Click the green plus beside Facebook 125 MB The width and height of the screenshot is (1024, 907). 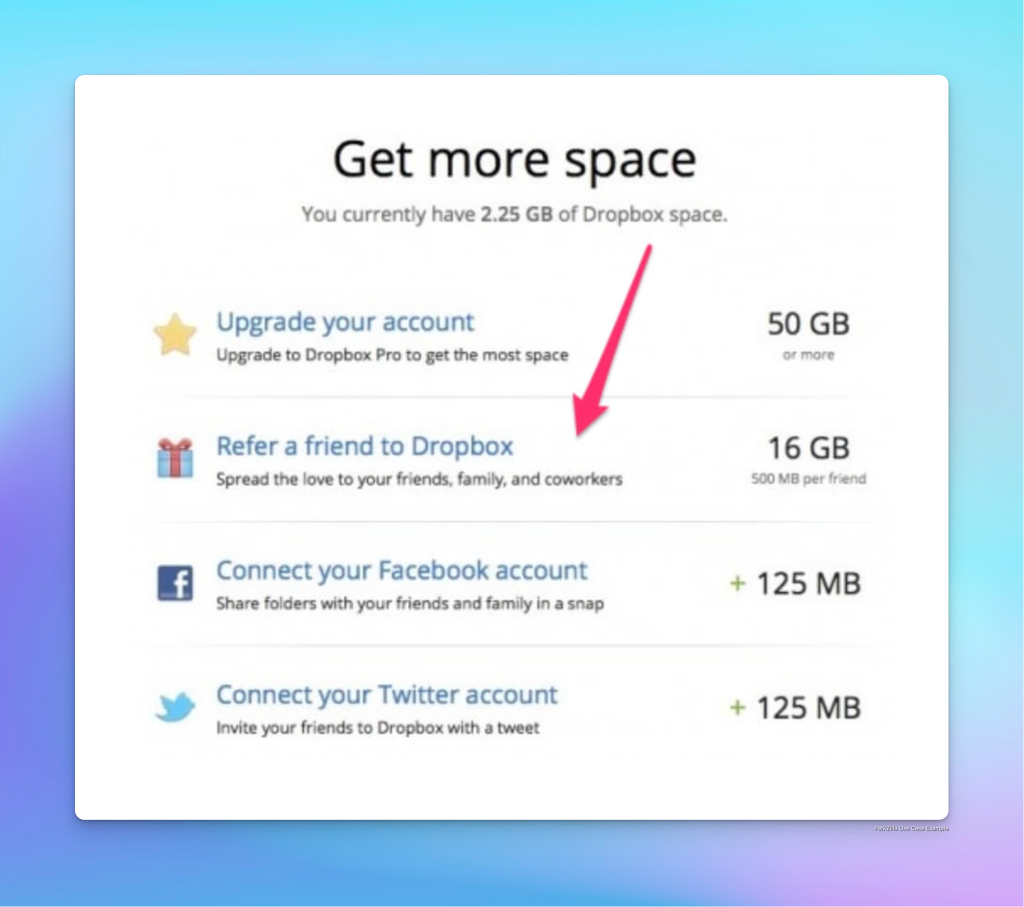point(737,583)
